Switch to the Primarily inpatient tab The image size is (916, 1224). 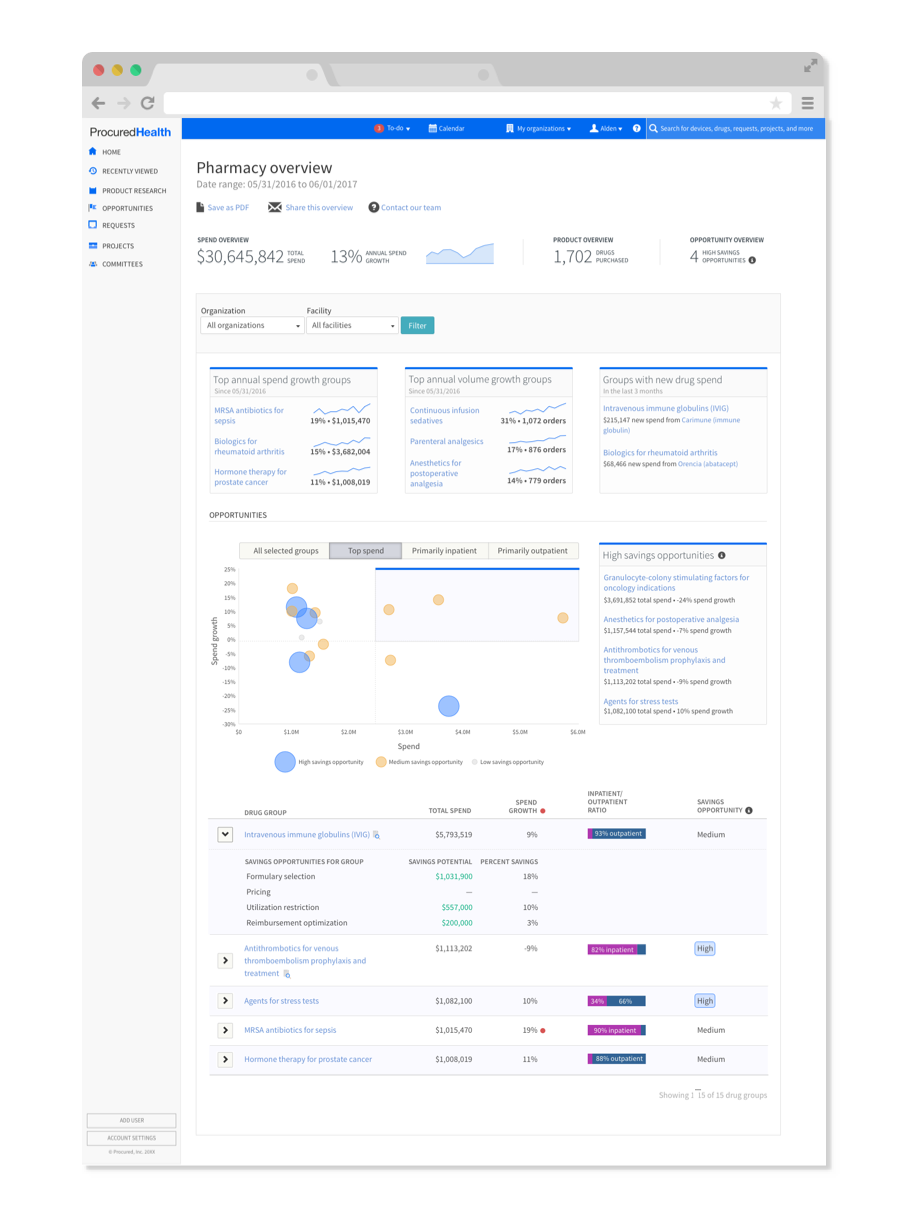[445, 551]
